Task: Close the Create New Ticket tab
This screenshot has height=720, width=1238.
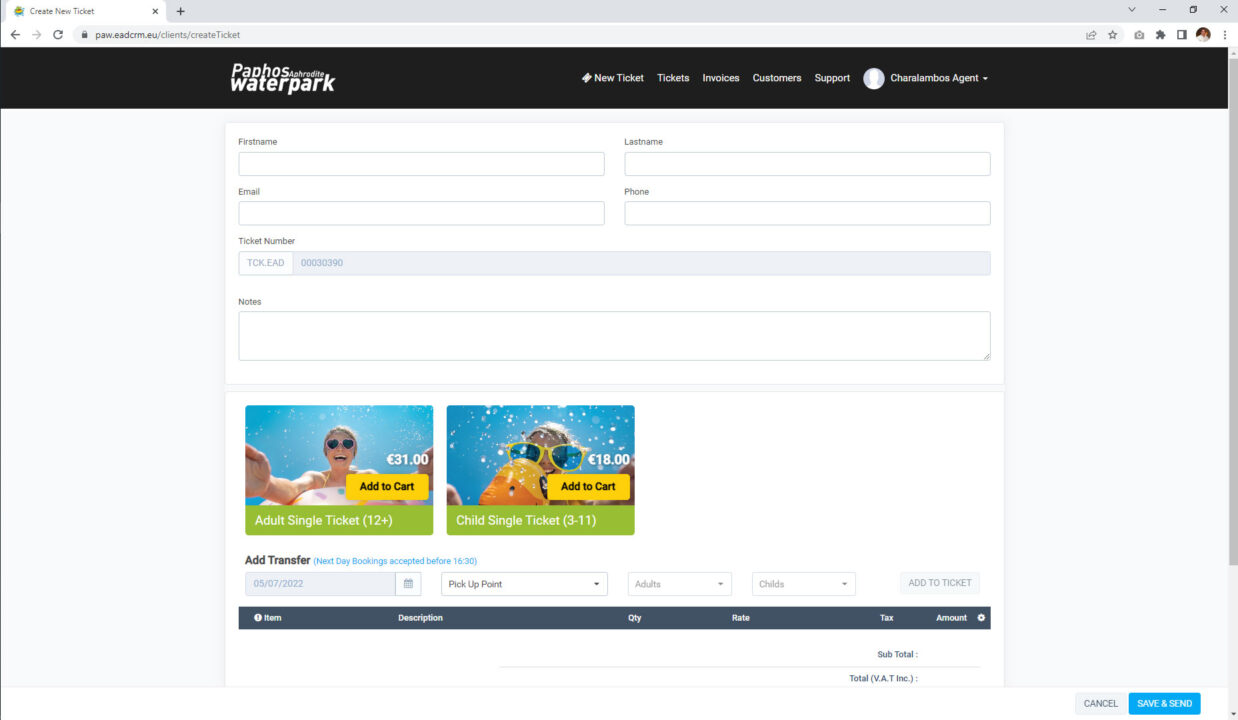Action: pyautogui.click(x=156, y=11)
